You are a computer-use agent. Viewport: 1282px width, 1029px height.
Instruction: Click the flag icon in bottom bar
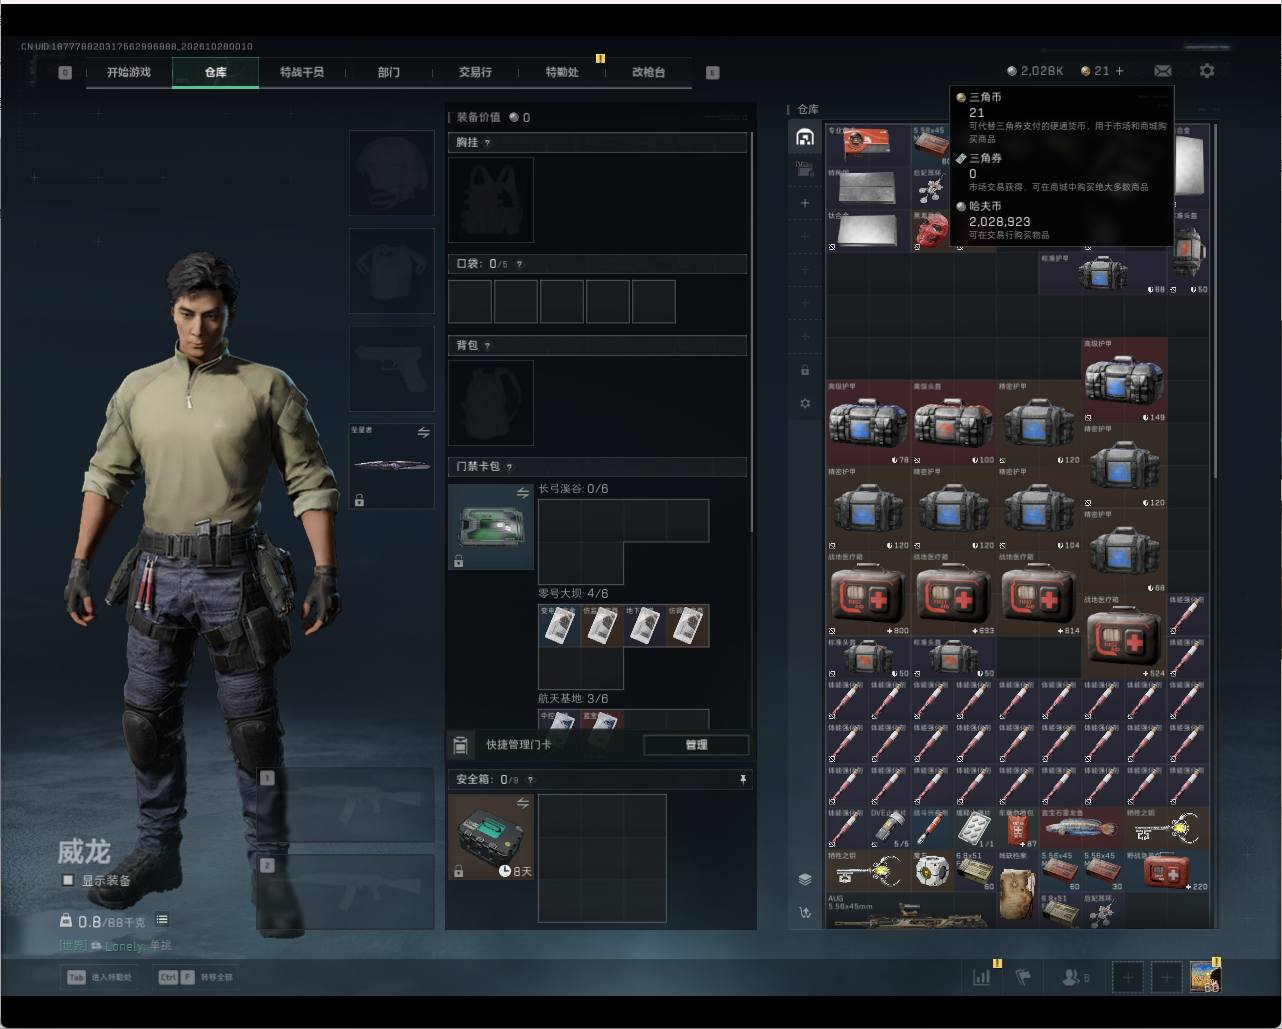(x=1022, y=977)
